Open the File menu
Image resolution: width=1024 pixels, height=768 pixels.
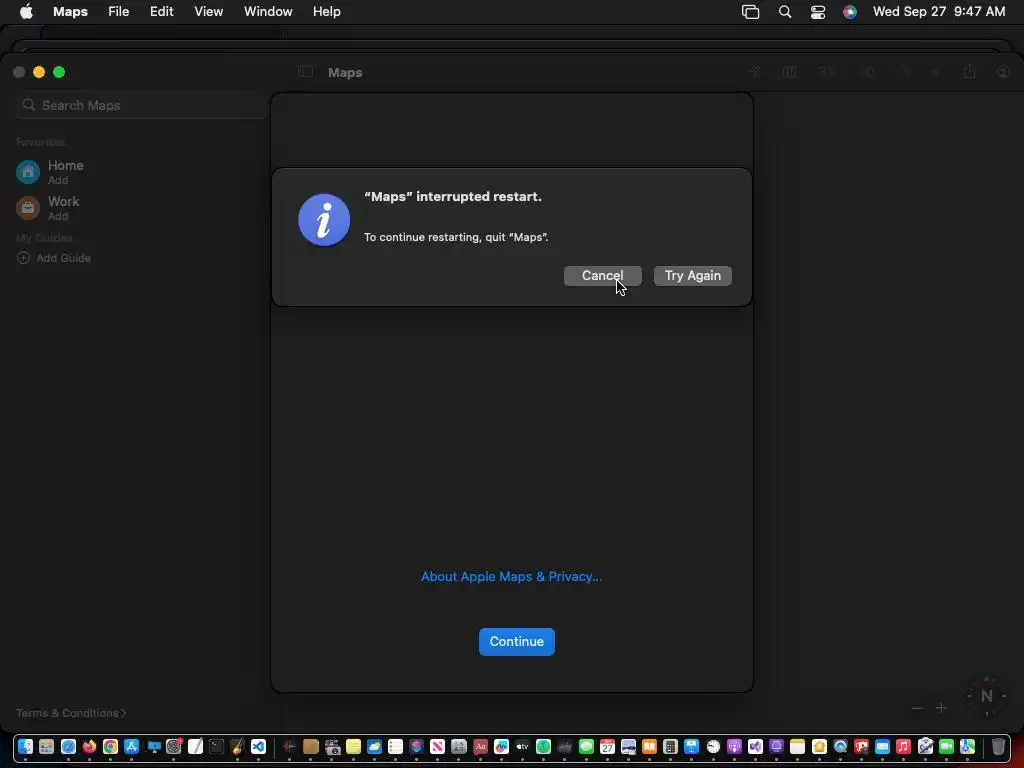coord(118,12)
